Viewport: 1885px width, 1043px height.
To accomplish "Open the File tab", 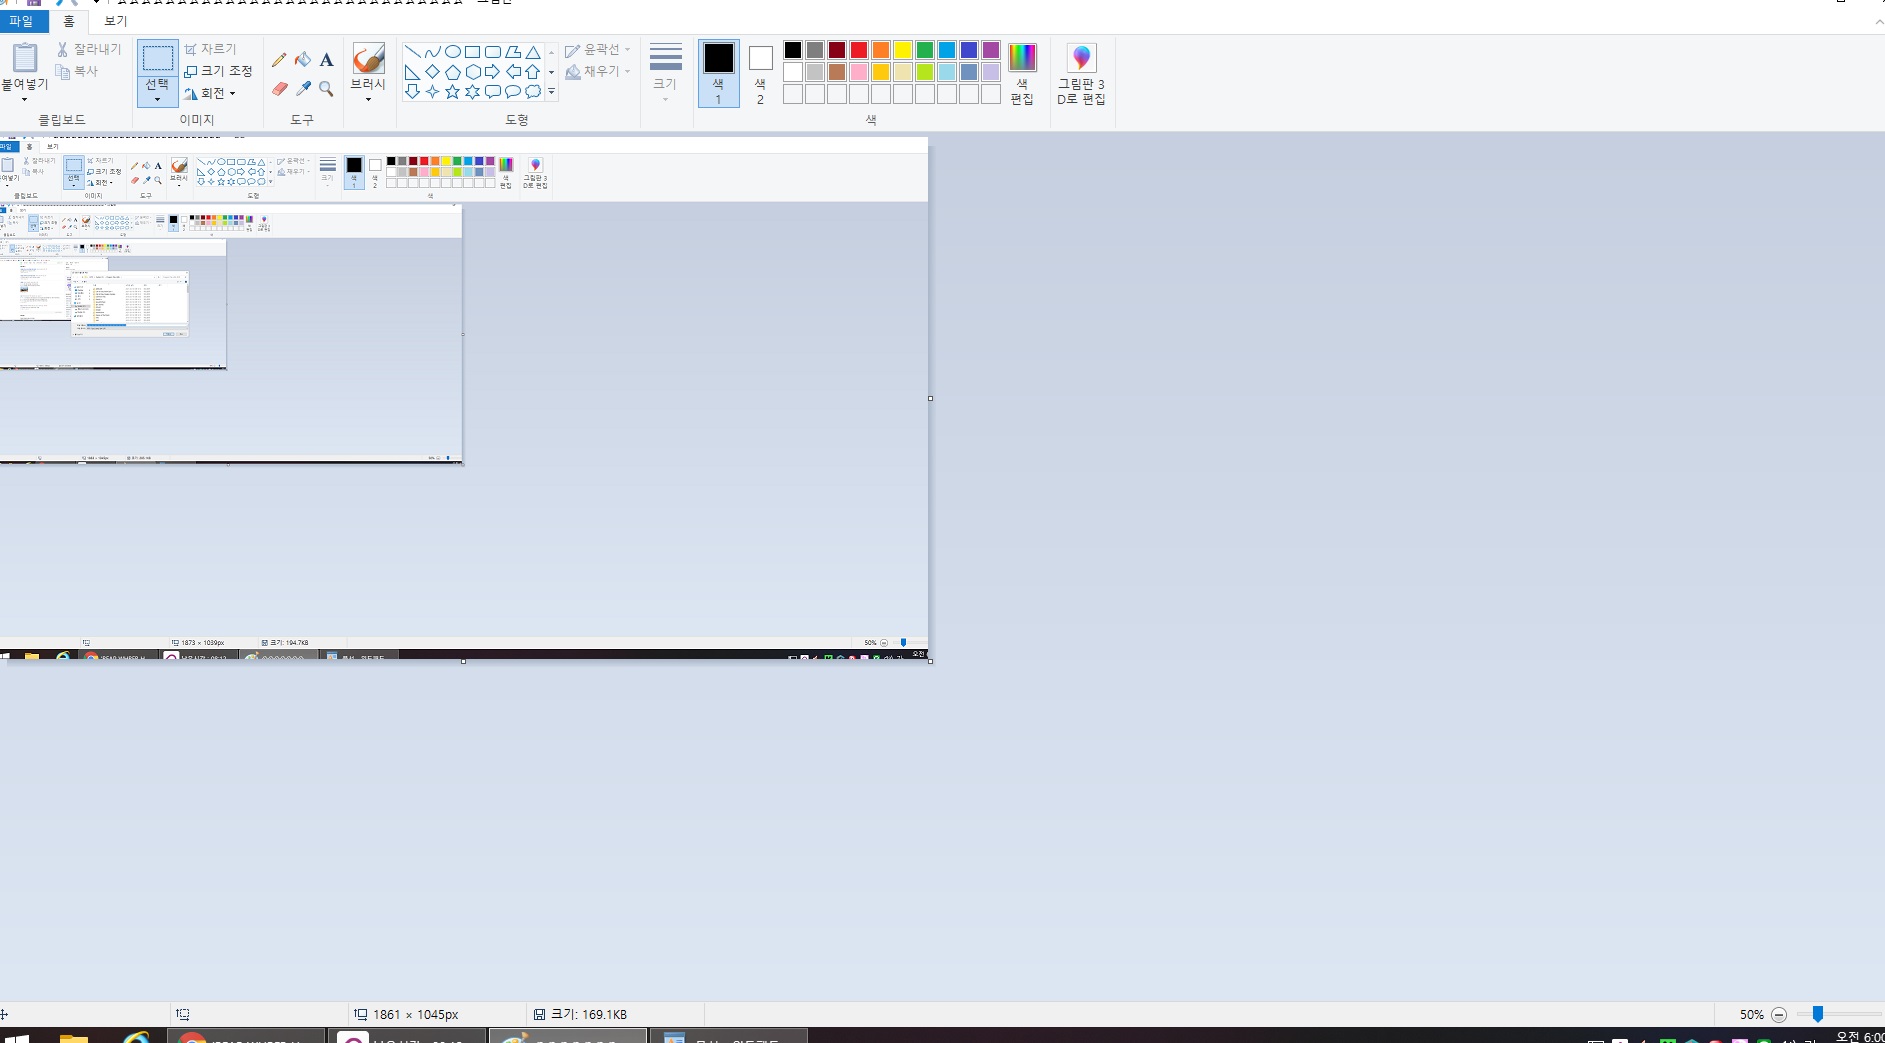I will pyautogui.click(x=22, y=21).
